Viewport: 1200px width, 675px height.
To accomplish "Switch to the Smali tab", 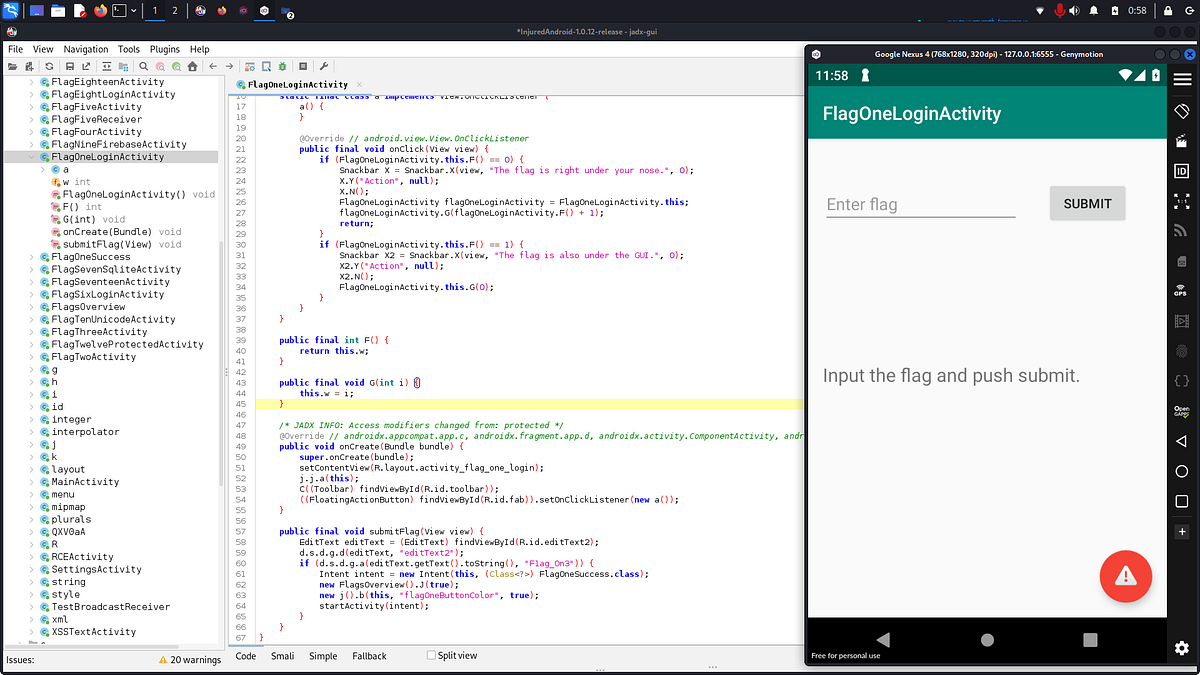I will click(282, 656).
